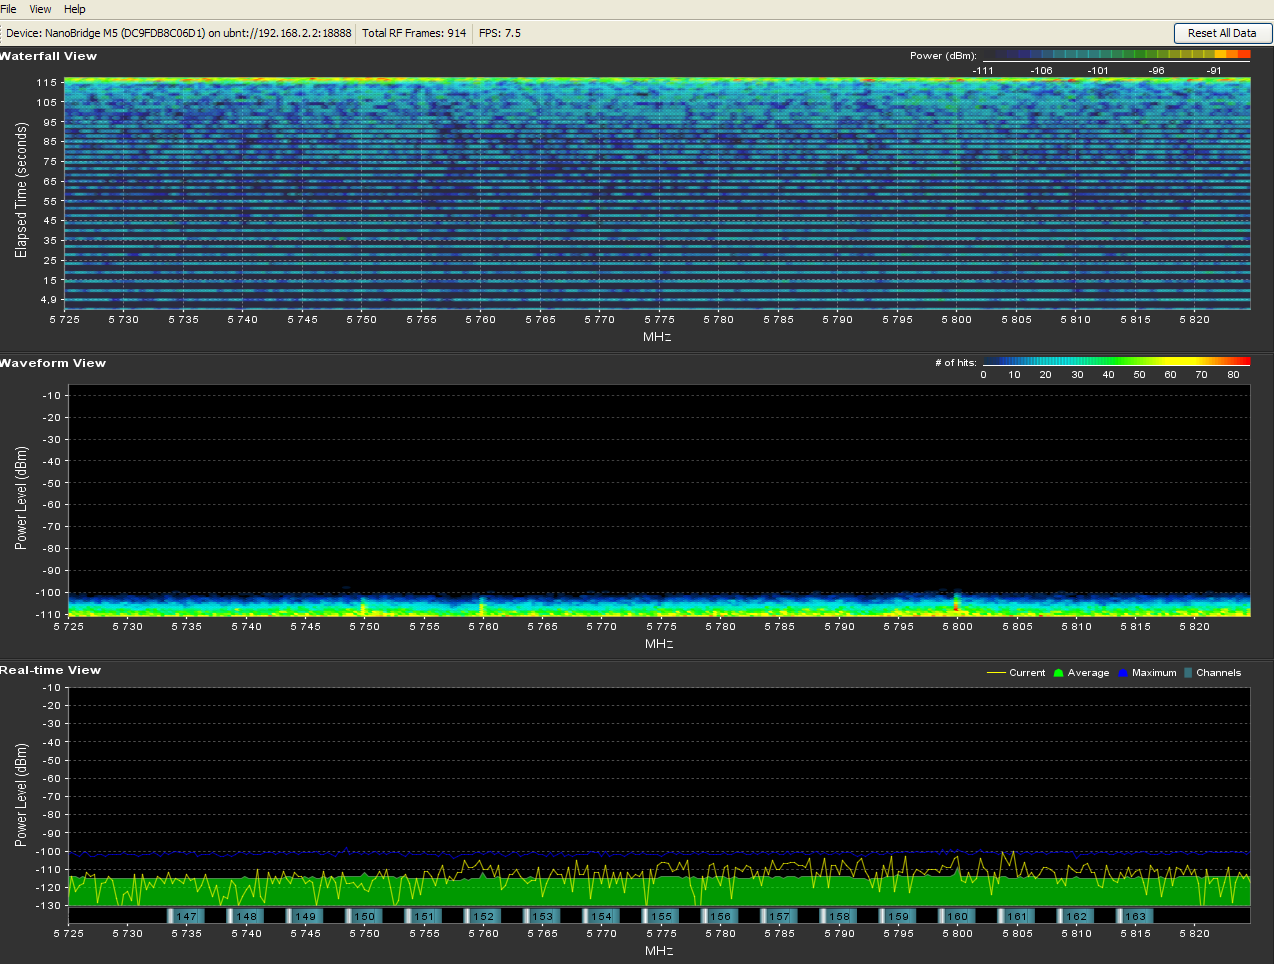Click the -91 value on power scale
1274x964 pixels.
point(1213,71)
